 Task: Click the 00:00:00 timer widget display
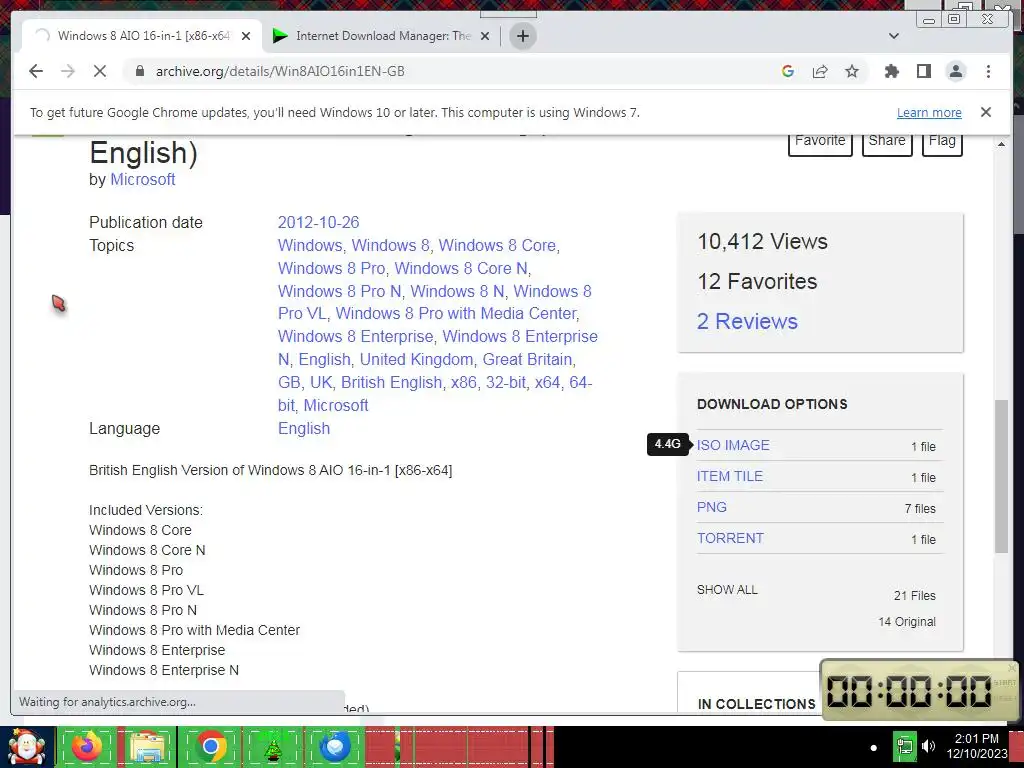909,691
